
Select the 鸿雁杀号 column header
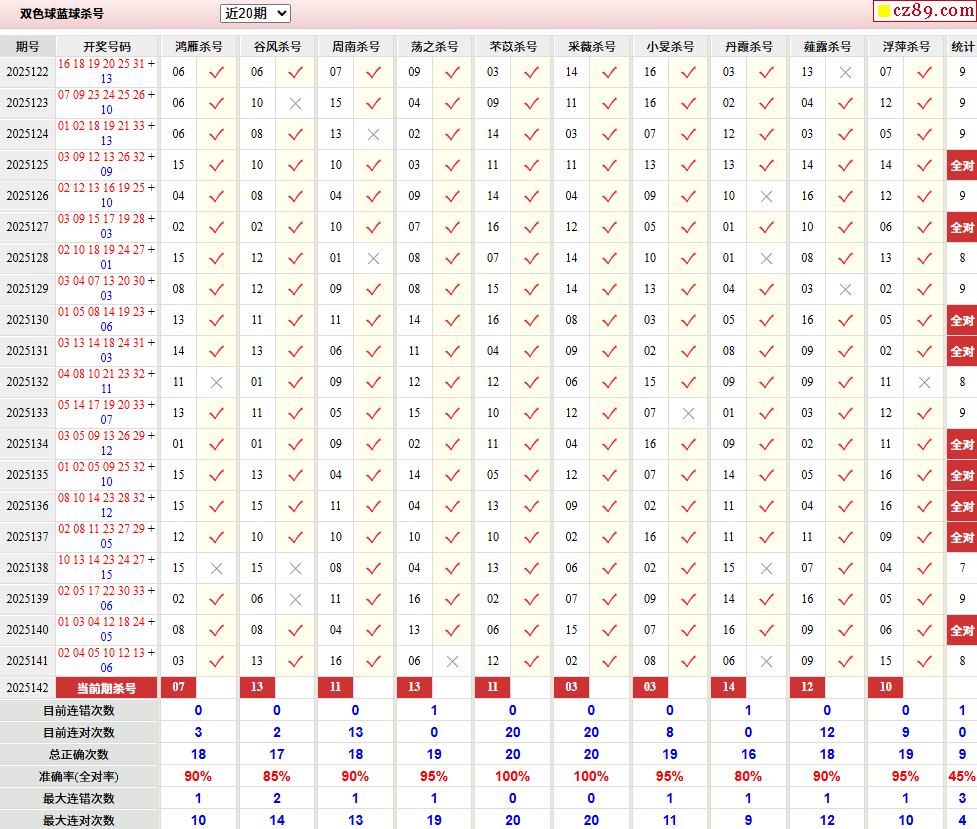click(x=198, y=46)
